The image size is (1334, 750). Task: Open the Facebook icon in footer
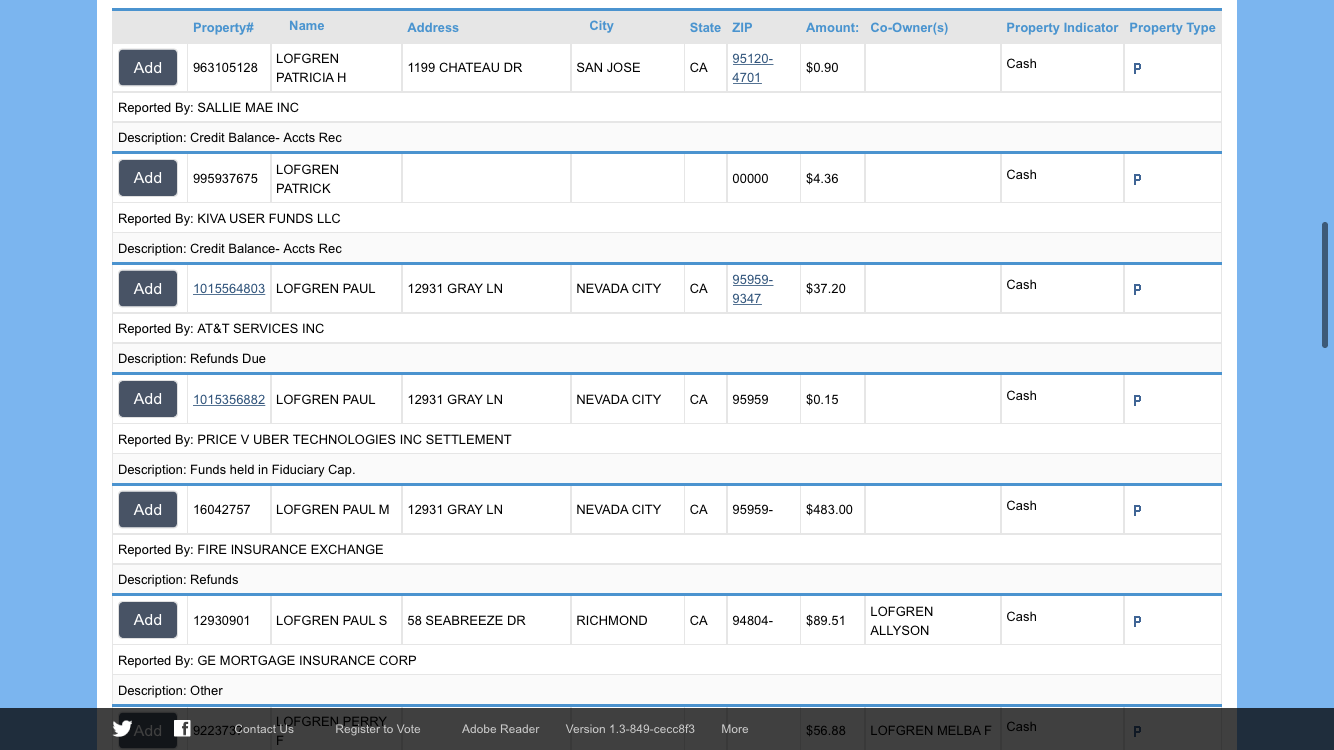pos(182,728)
